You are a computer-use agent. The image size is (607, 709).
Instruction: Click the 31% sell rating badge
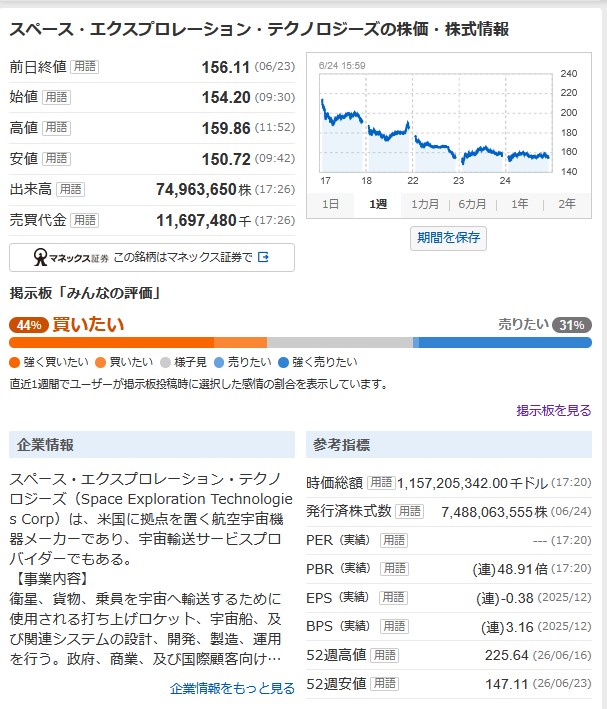click(x=572, y=325)
